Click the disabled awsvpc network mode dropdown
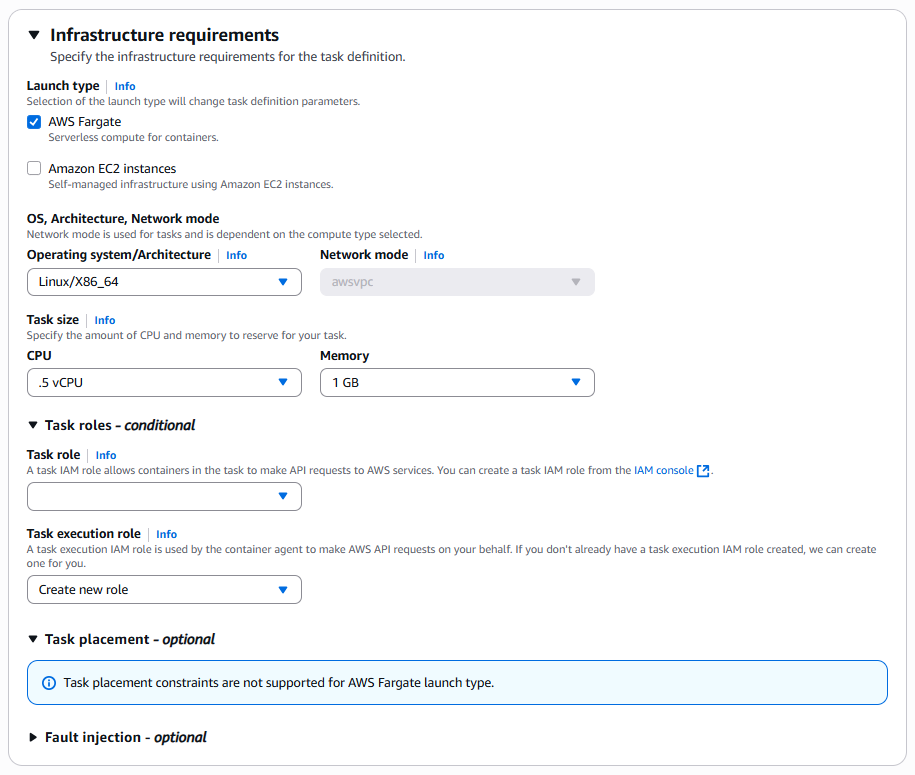This screenshot has width=915, height=775. point(457,282)
